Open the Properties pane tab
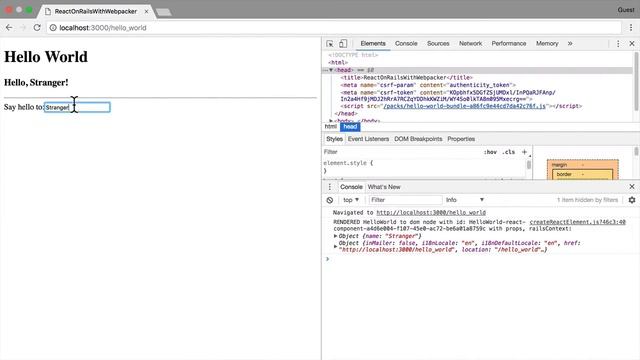The height and width of the screenshot is (360, 640). 461,139
